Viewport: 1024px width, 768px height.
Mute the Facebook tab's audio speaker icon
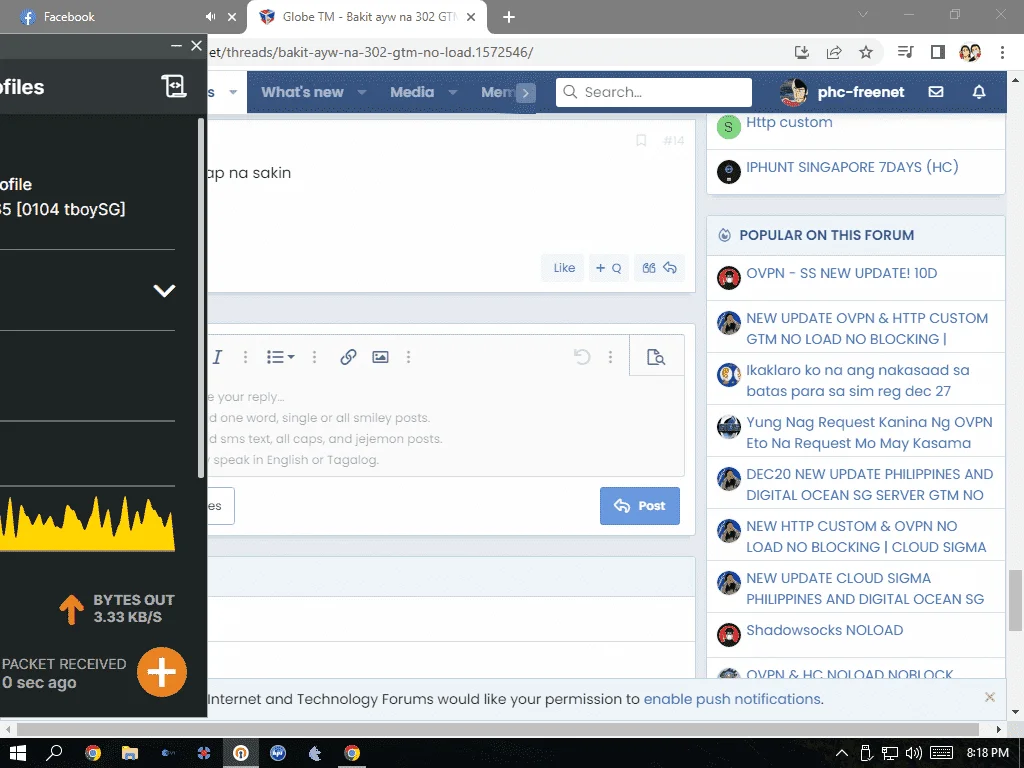pos(210,17)
